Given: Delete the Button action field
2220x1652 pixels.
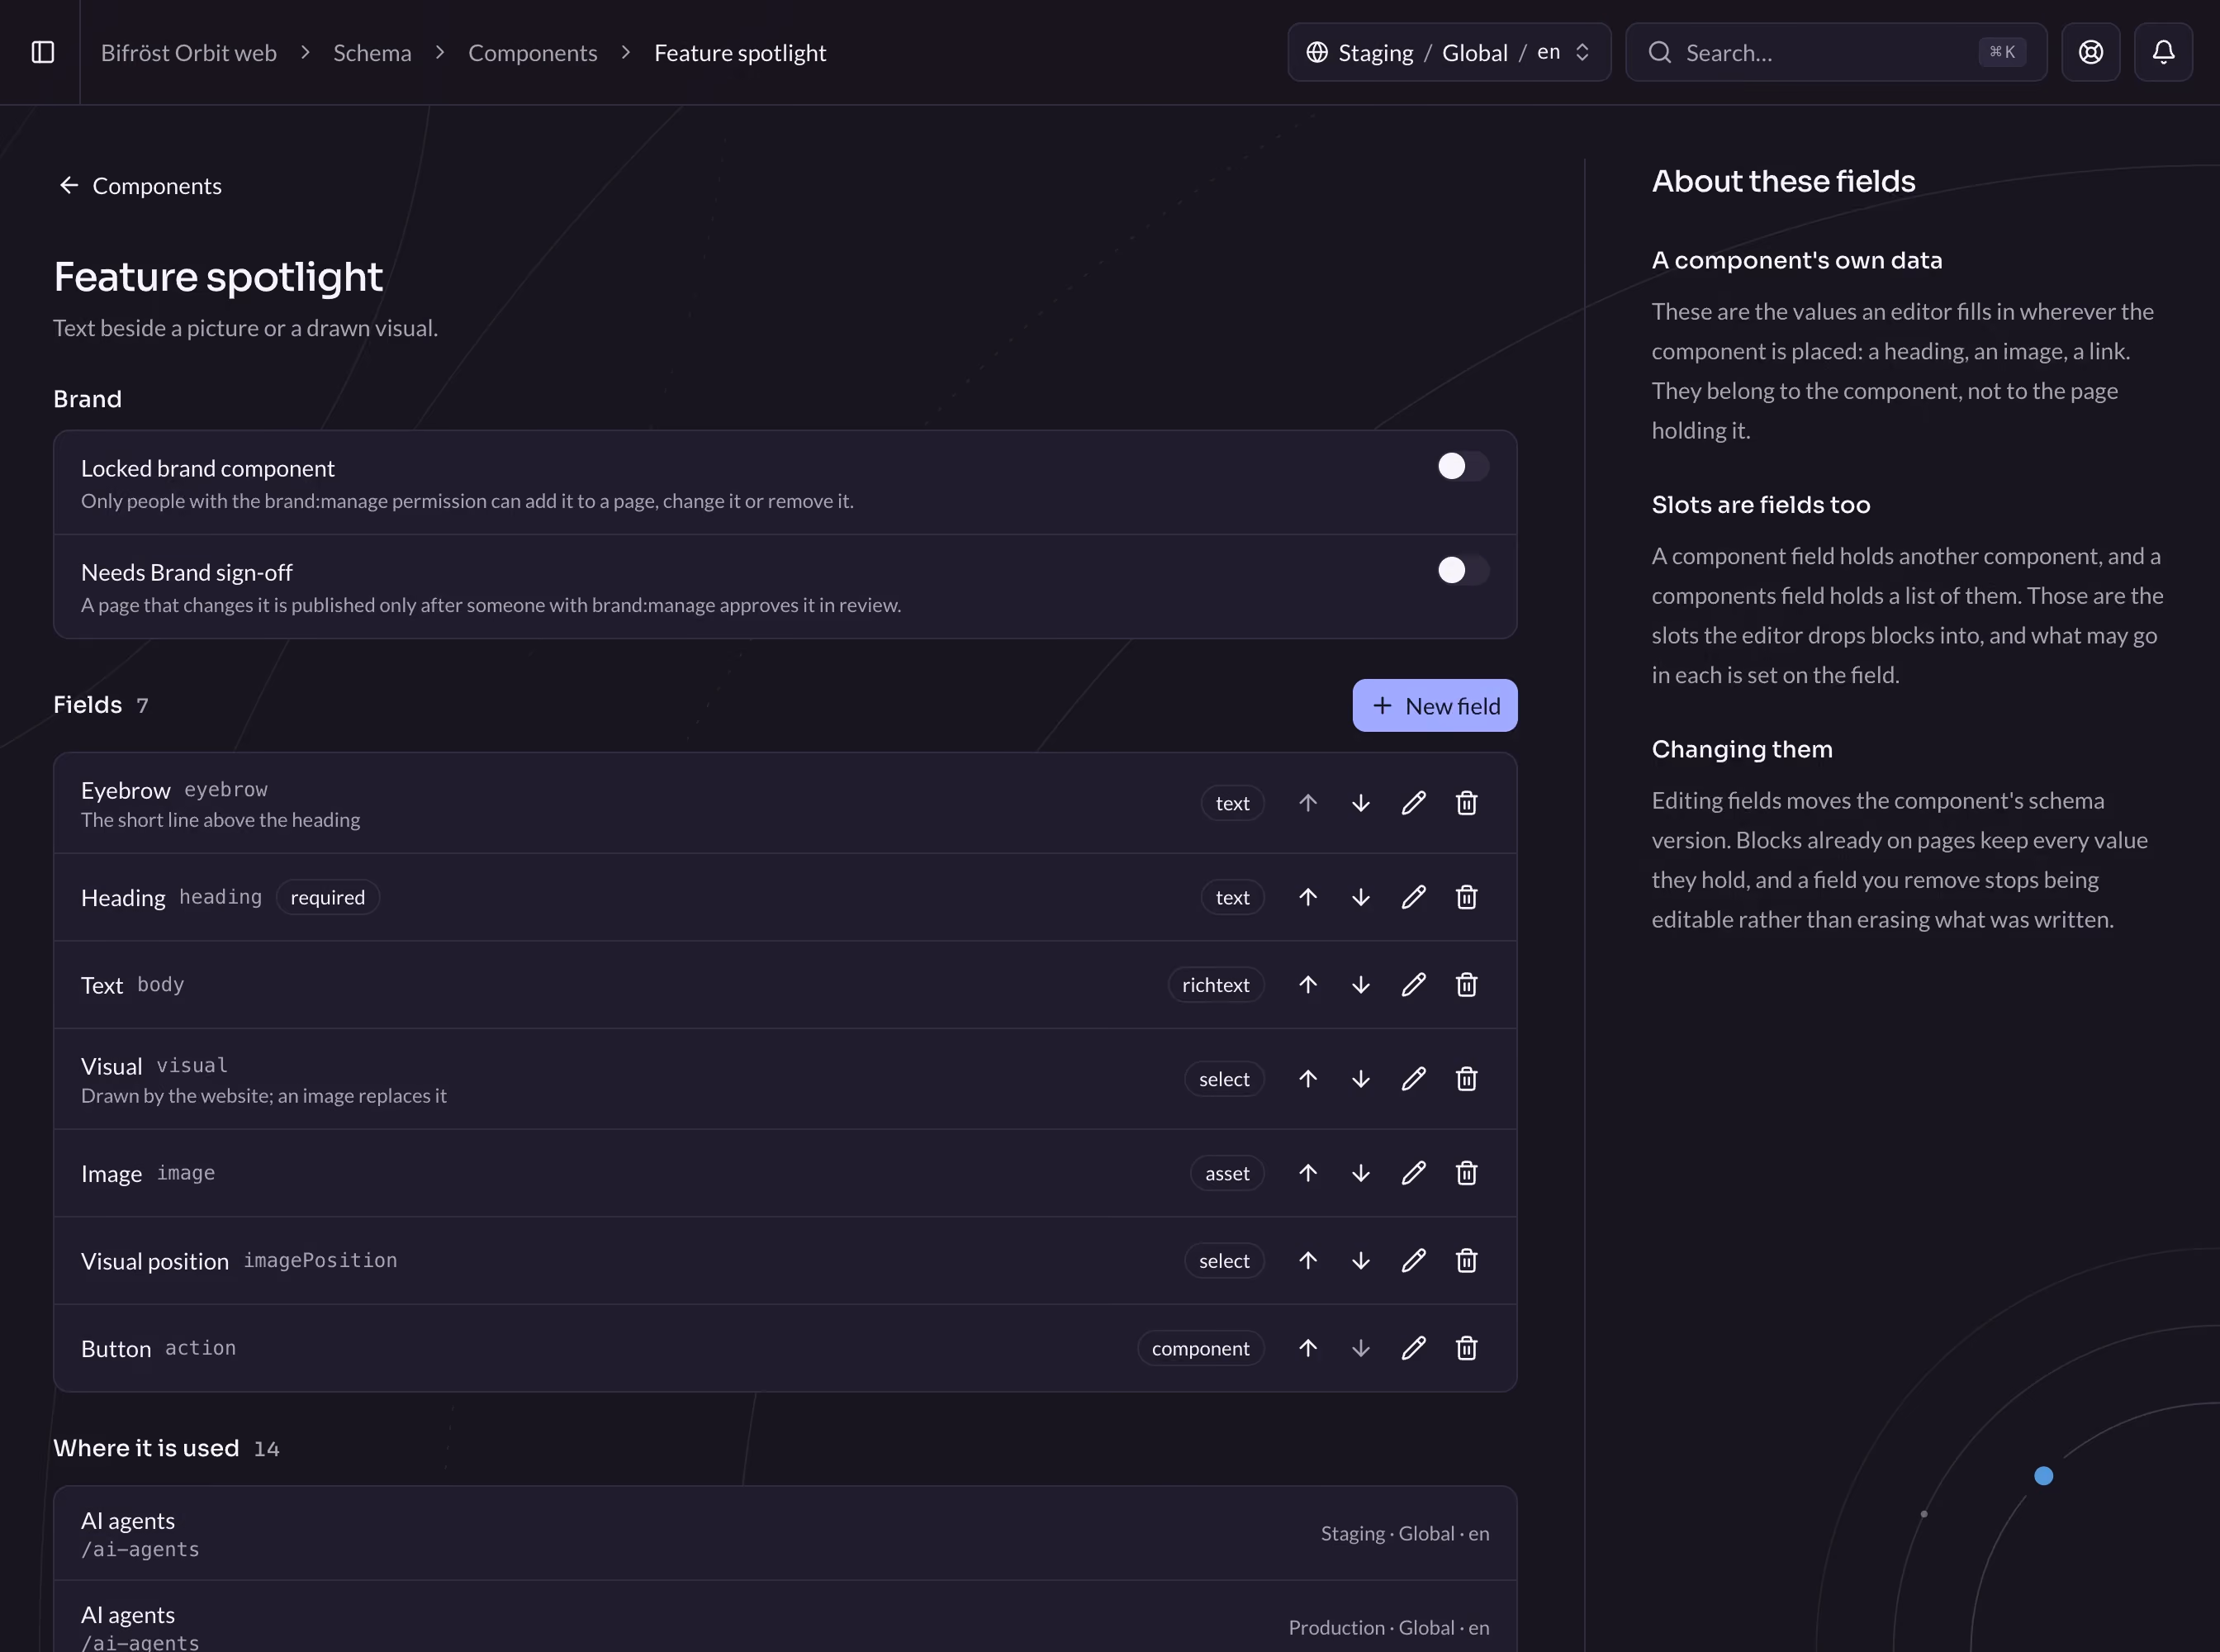Looking at the screenshot, I should 1466,1348.
